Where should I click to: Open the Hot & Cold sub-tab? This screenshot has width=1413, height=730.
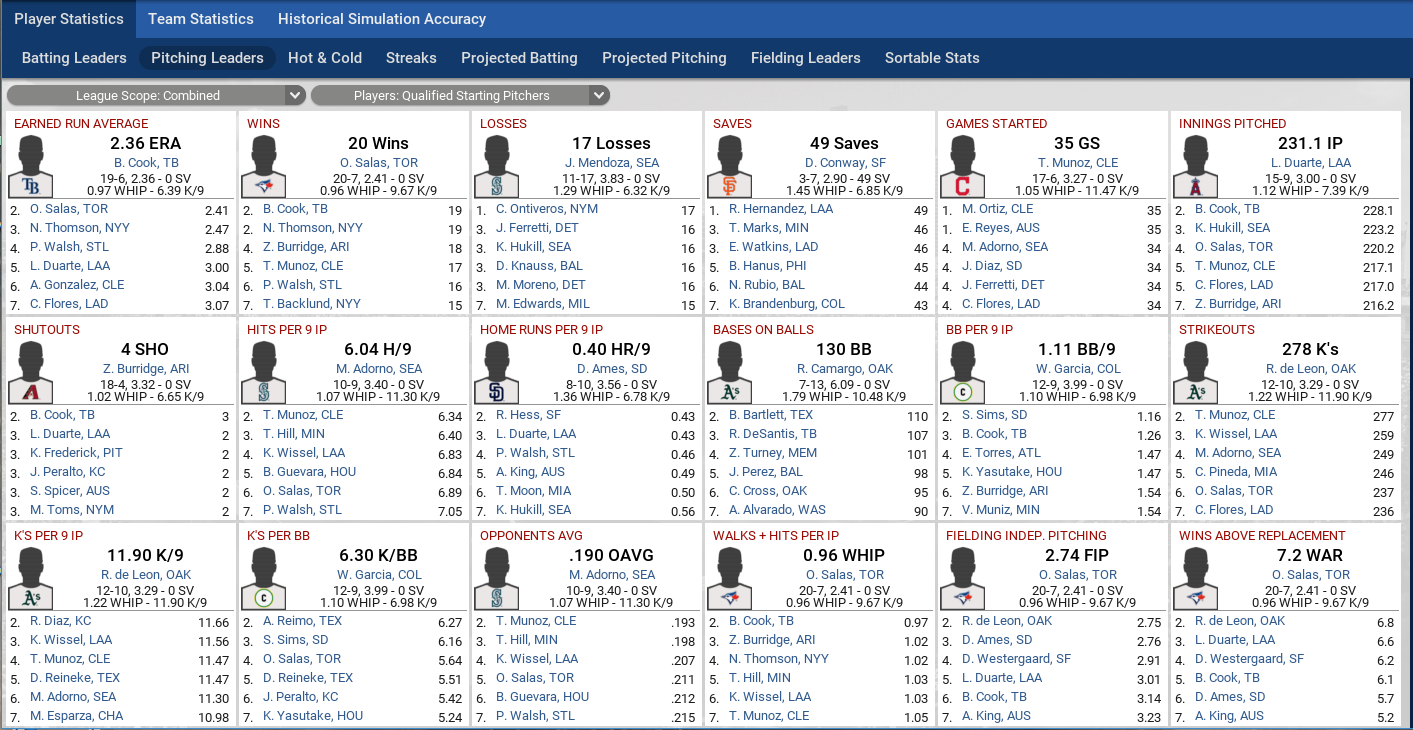coord(325,58)
